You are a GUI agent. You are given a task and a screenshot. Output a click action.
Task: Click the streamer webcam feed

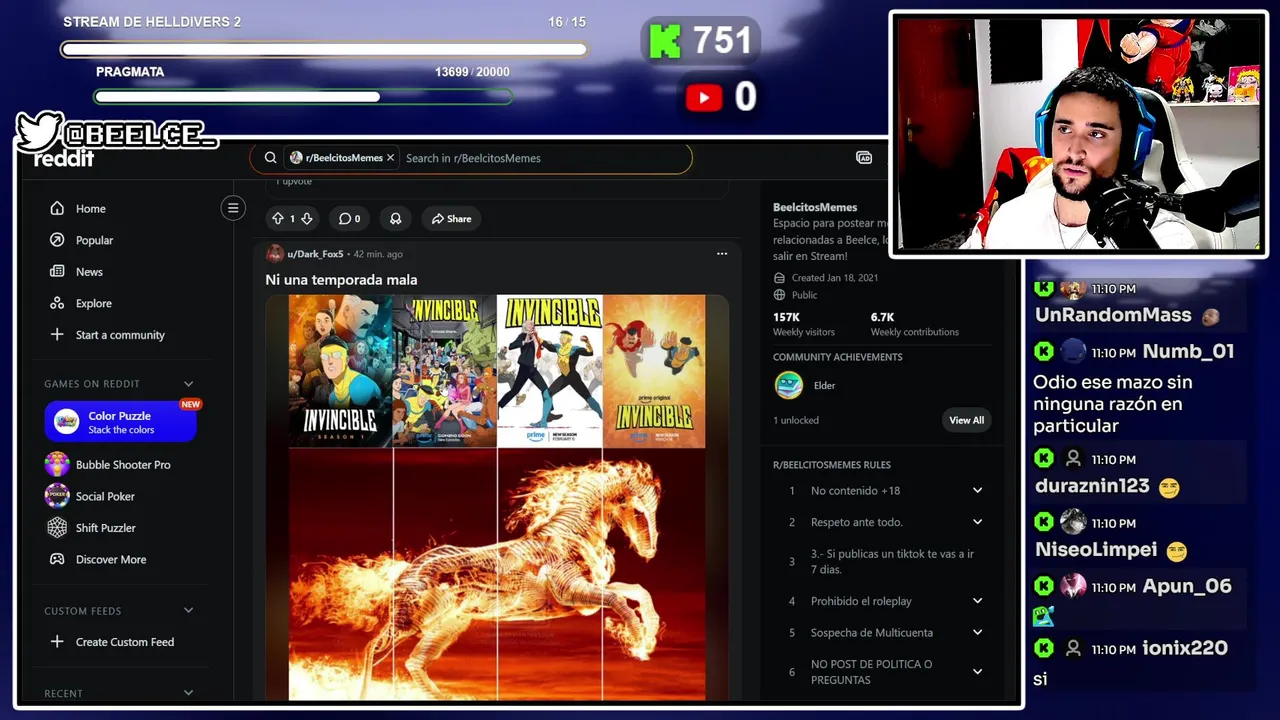click(1078, 134)
